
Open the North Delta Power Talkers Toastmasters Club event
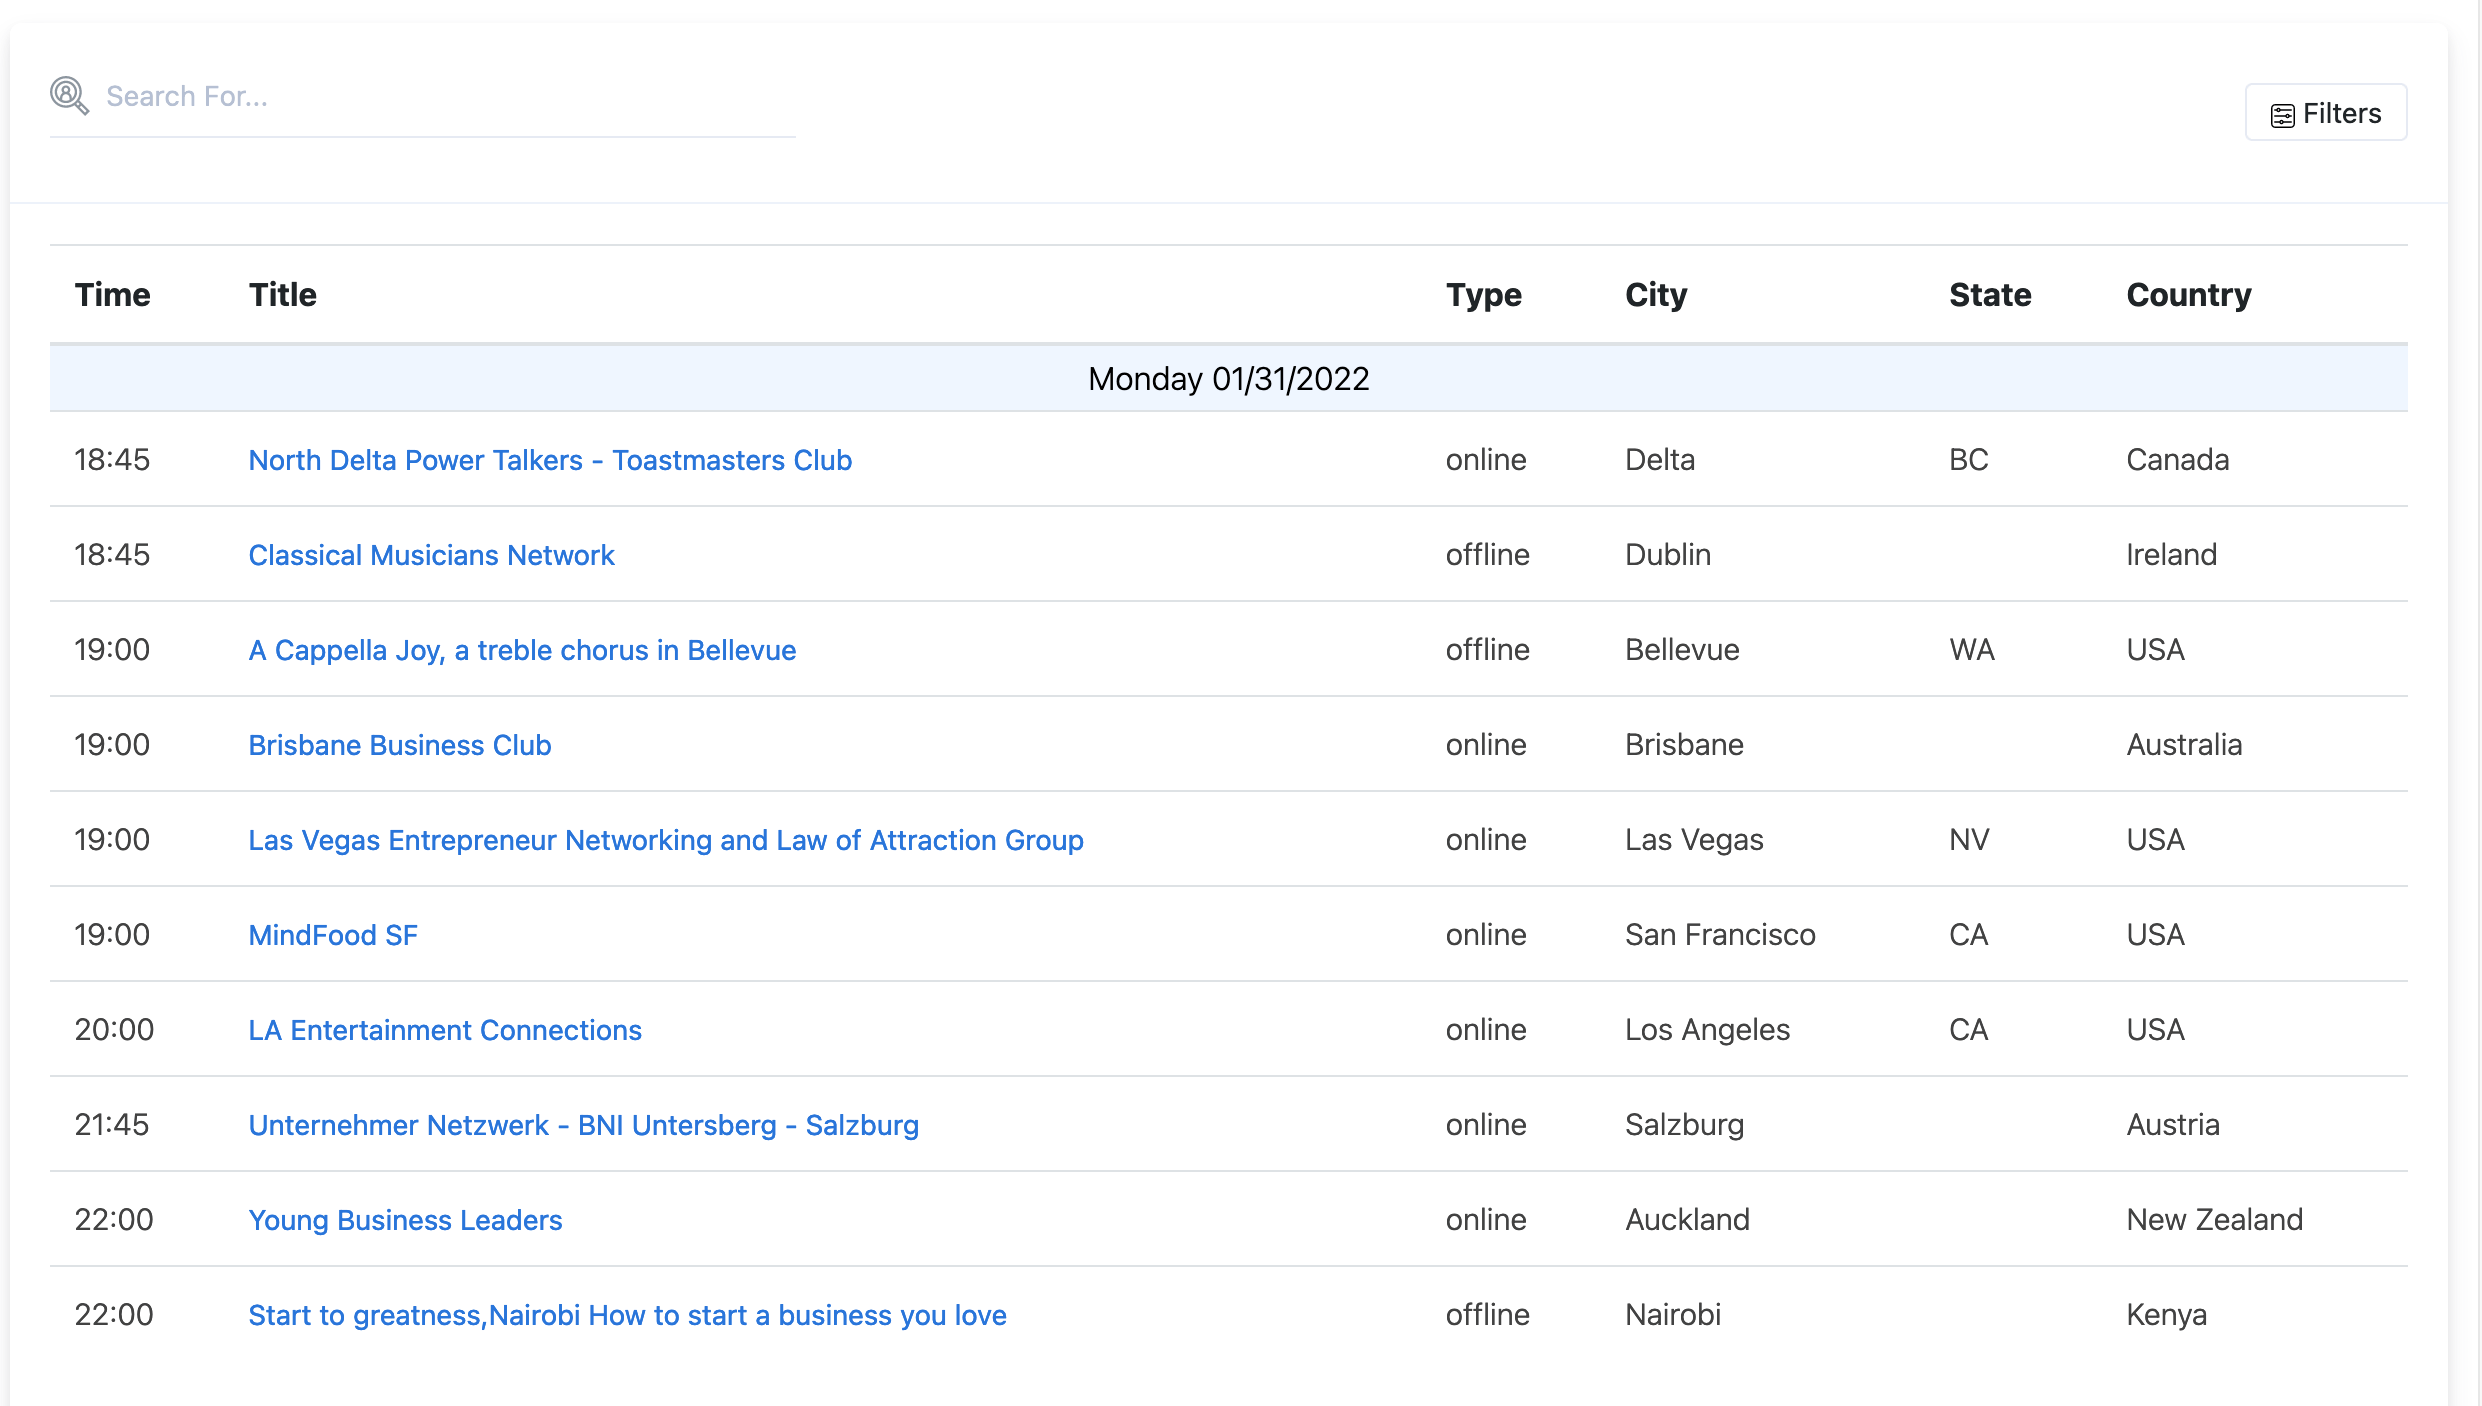(550, 460)
